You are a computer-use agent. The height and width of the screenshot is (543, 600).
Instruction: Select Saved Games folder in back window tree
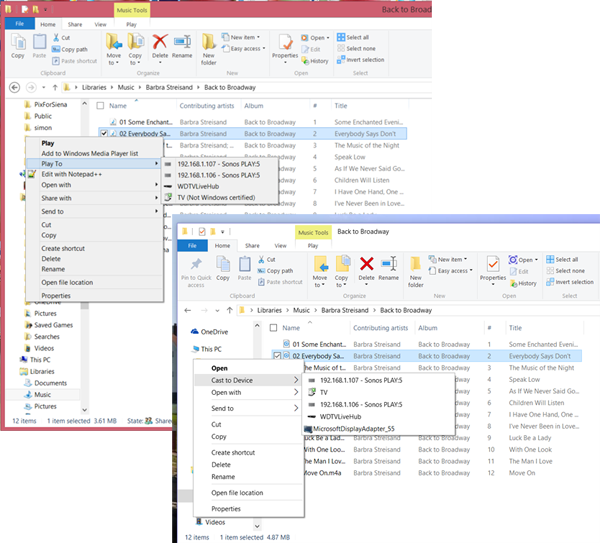[x=53, y=325]
